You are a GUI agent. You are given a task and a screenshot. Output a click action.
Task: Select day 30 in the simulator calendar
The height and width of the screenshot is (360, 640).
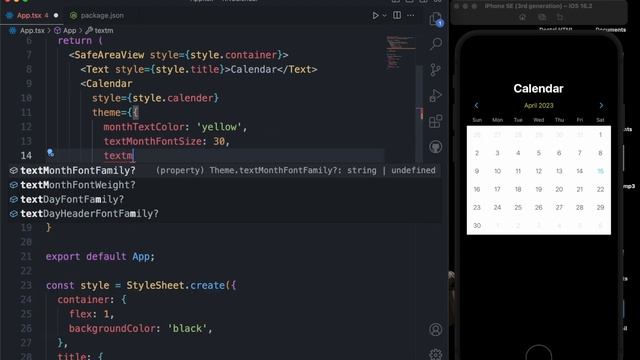477,225
